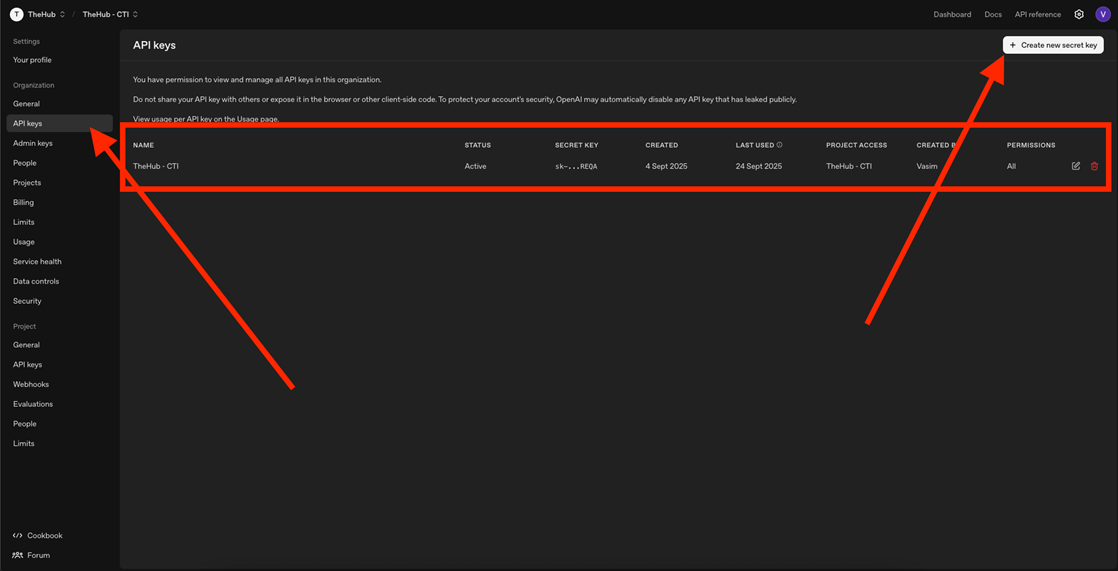This screenshot has width=1118, height=571.
Task: Click the settings gear icon in header
Action: click(1078, 15)
